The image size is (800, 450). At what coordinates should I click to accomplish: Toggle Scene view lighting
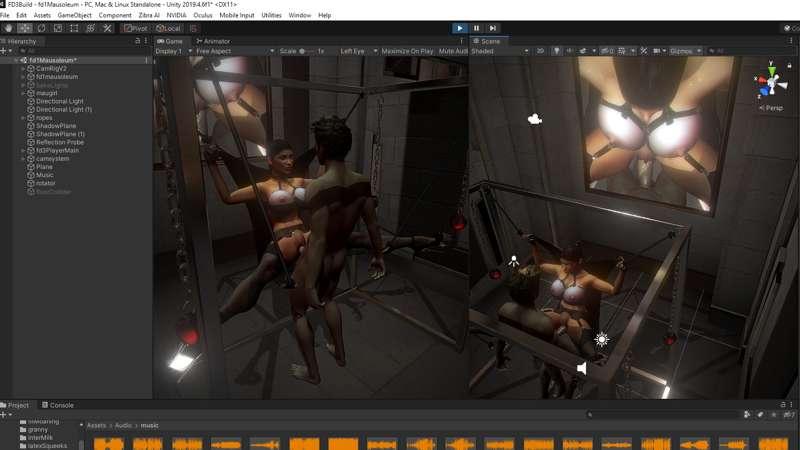pos(557,51)
